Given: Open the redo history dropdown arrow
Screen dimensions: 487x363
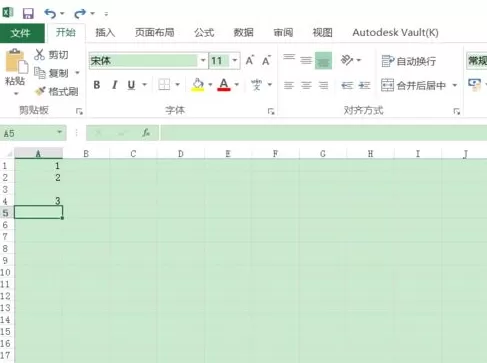Looking at the screenshot, I should 92,14.
